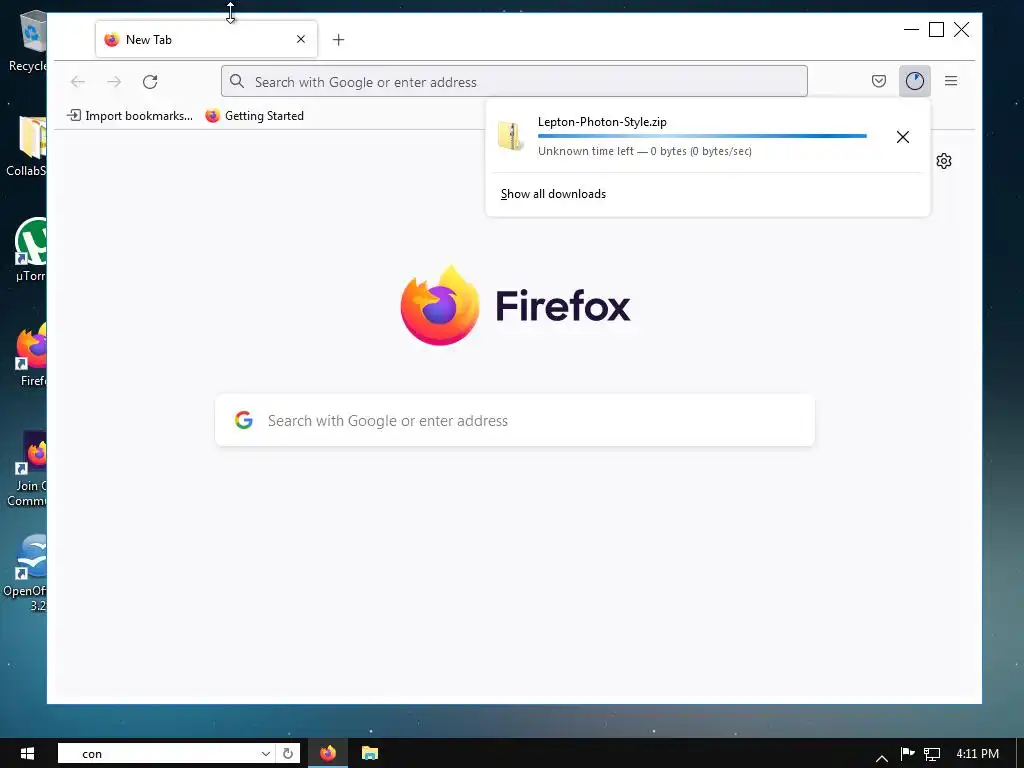Open Getting Started bookmark
The image size is (1024, 768).
(x=255, y=116)
